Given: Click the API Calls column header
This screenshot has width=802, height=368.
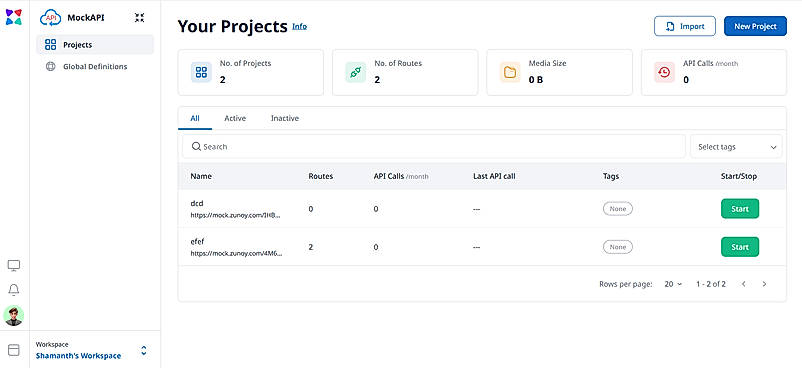Looking at the screenshot, I should [x=401, y=176].
